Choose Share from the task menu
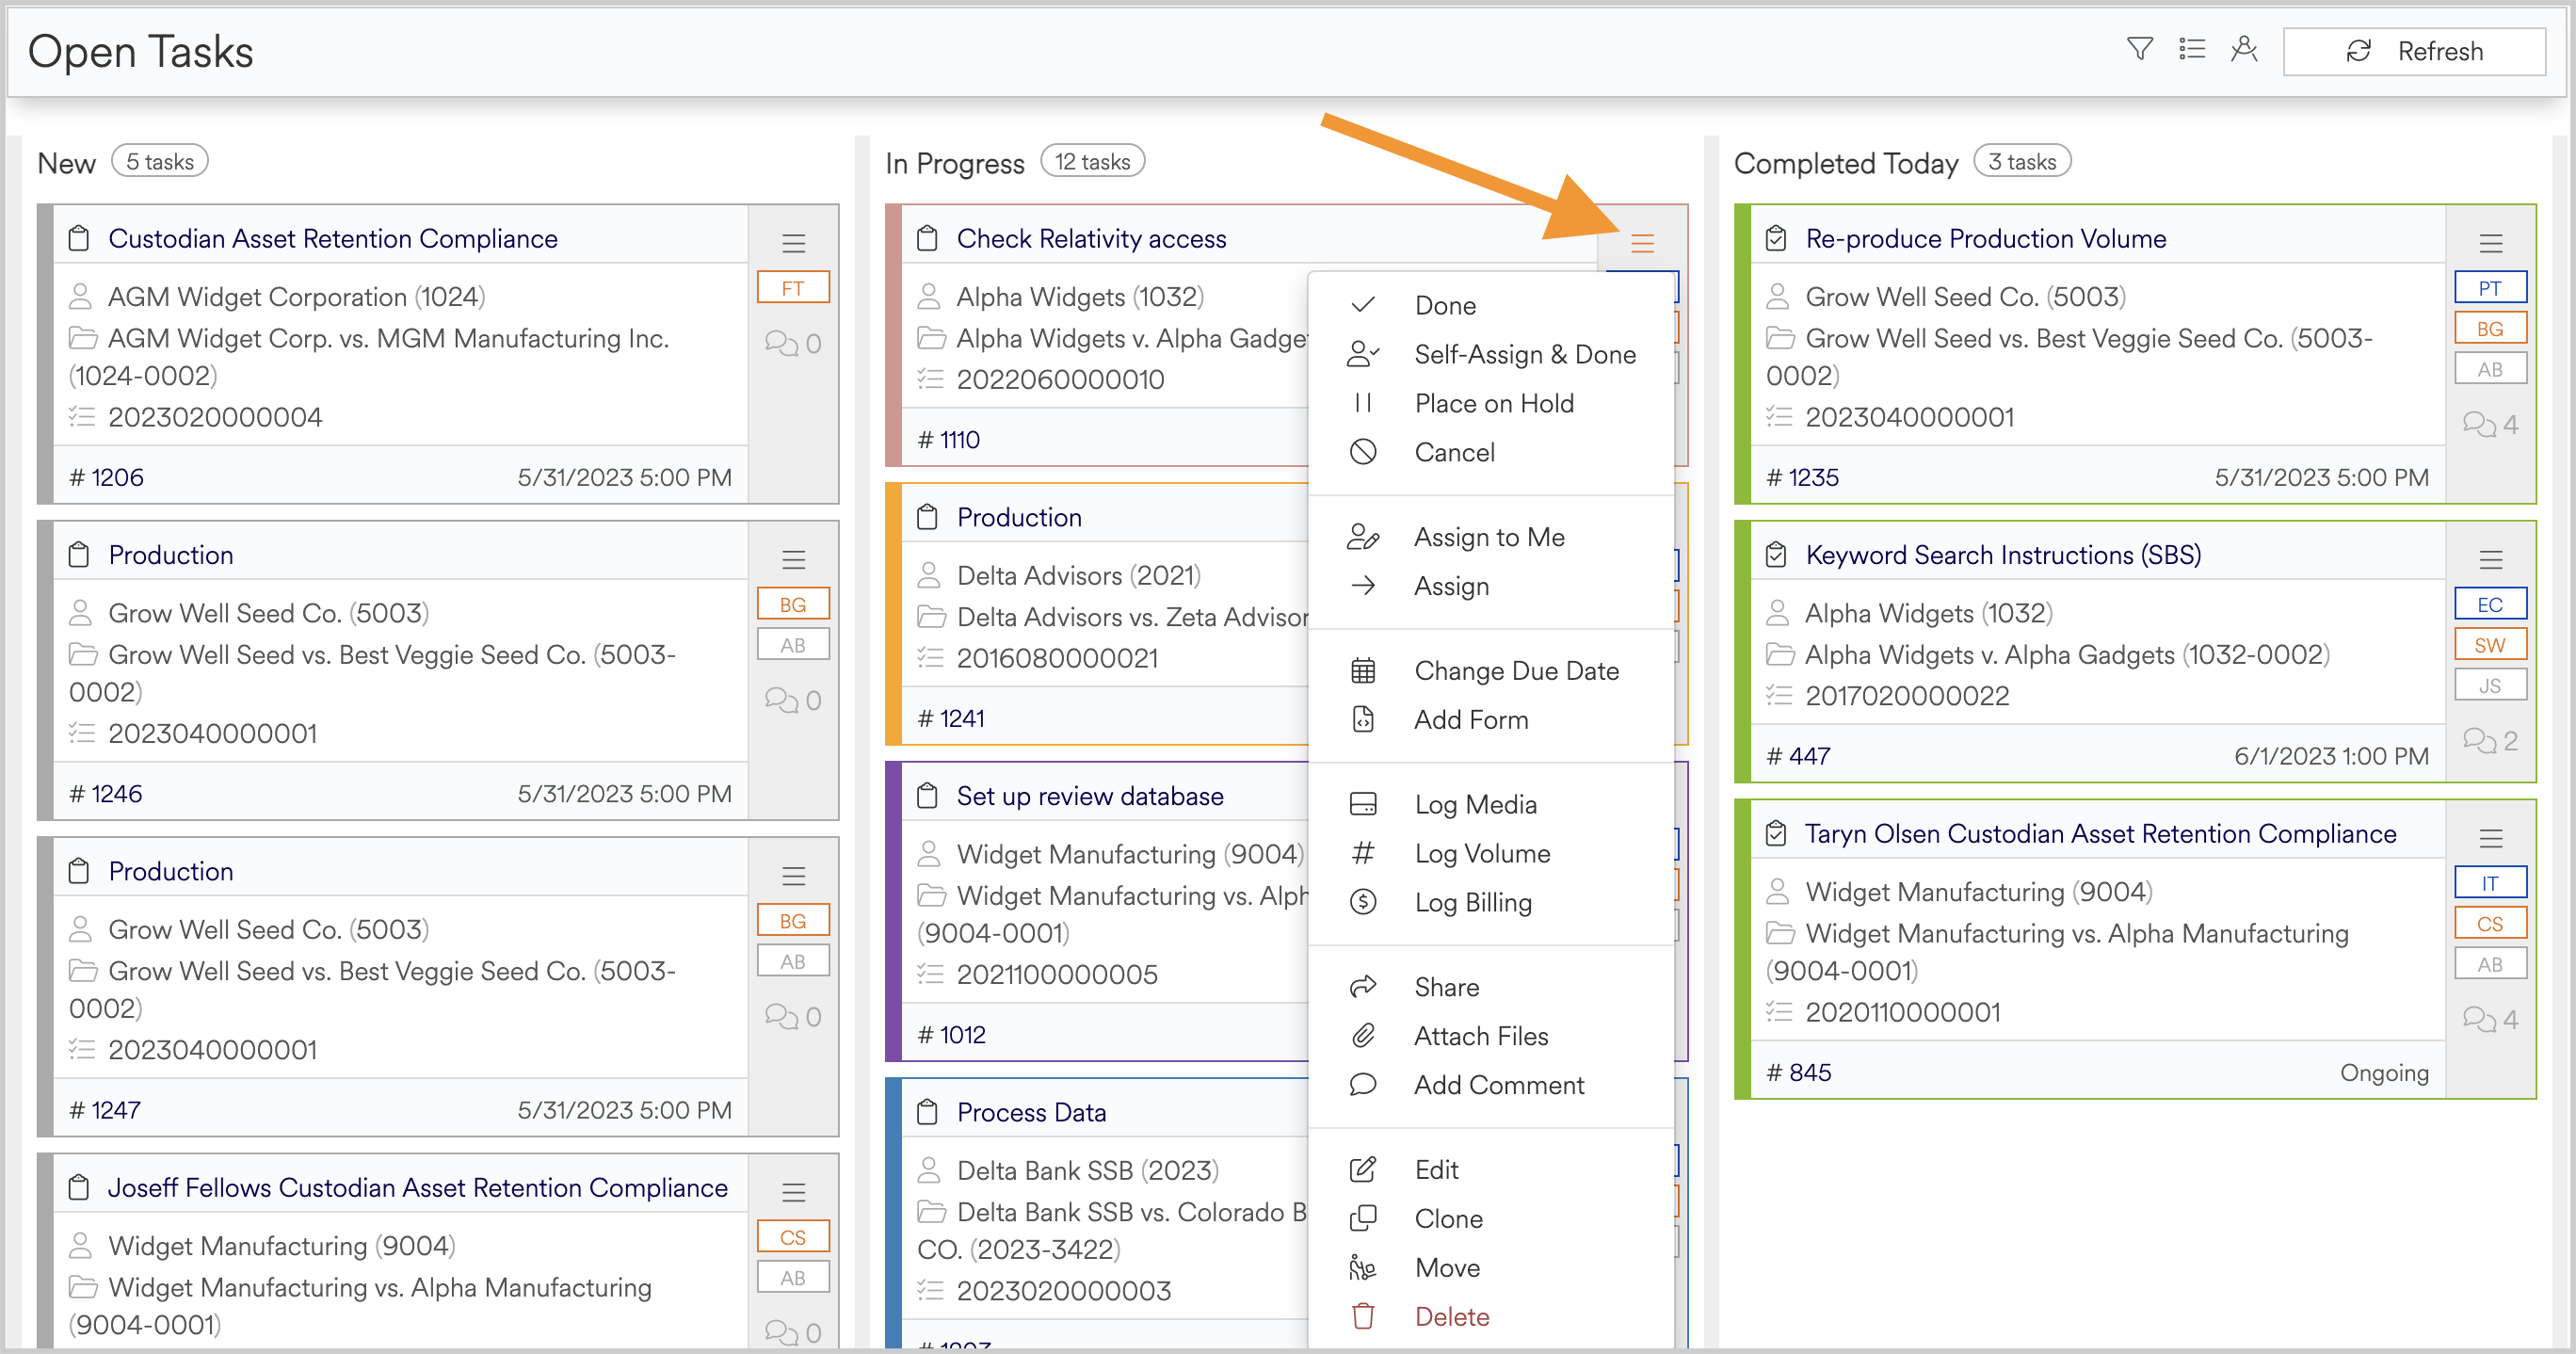The height and width of the screenshot is (1354, 2576). pyautogui.click(x=1491, y=987)
